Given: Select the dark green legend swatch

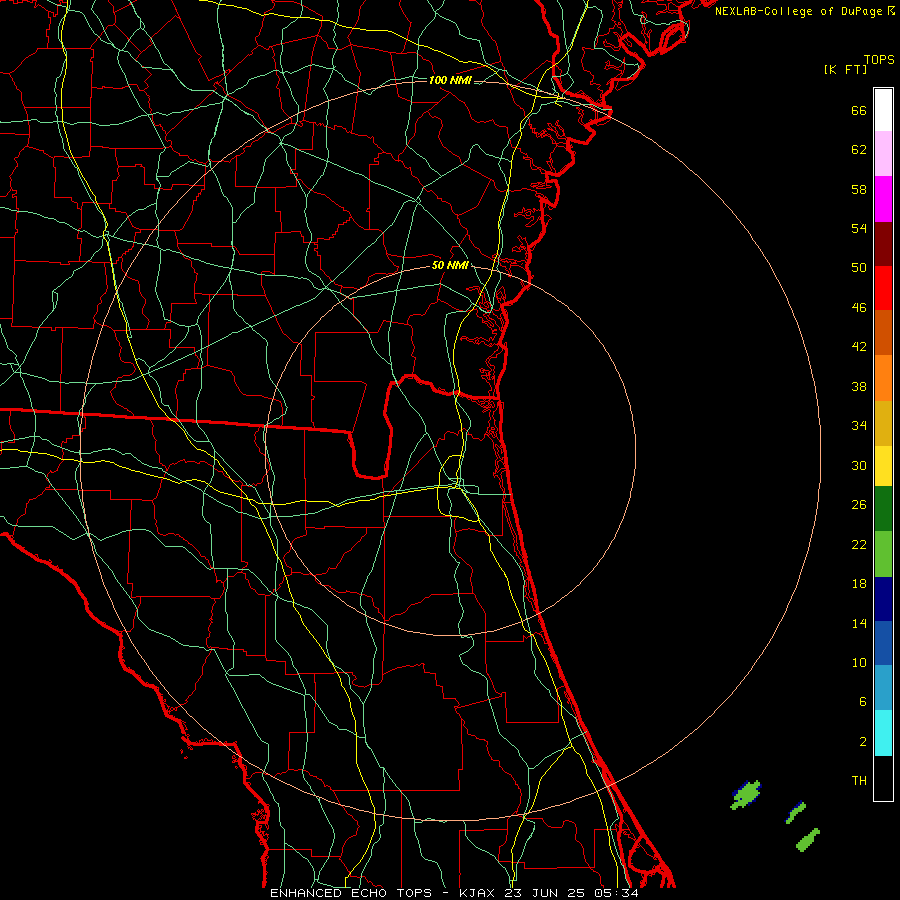Looking at the screenshot, I should (x=883, y=509).
